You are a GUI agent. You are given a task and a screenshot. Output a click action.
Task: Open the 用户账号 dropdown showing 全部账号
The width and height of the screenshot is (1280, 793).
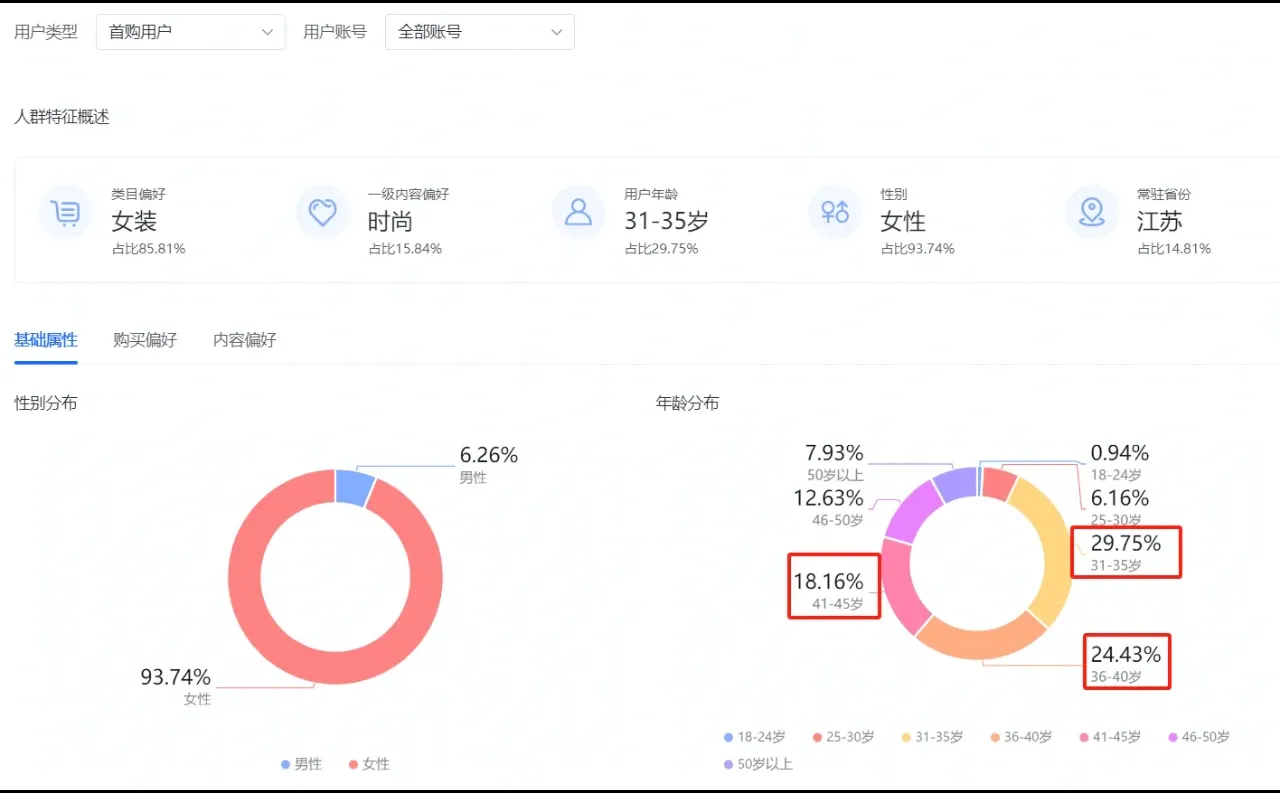[479, 31]
